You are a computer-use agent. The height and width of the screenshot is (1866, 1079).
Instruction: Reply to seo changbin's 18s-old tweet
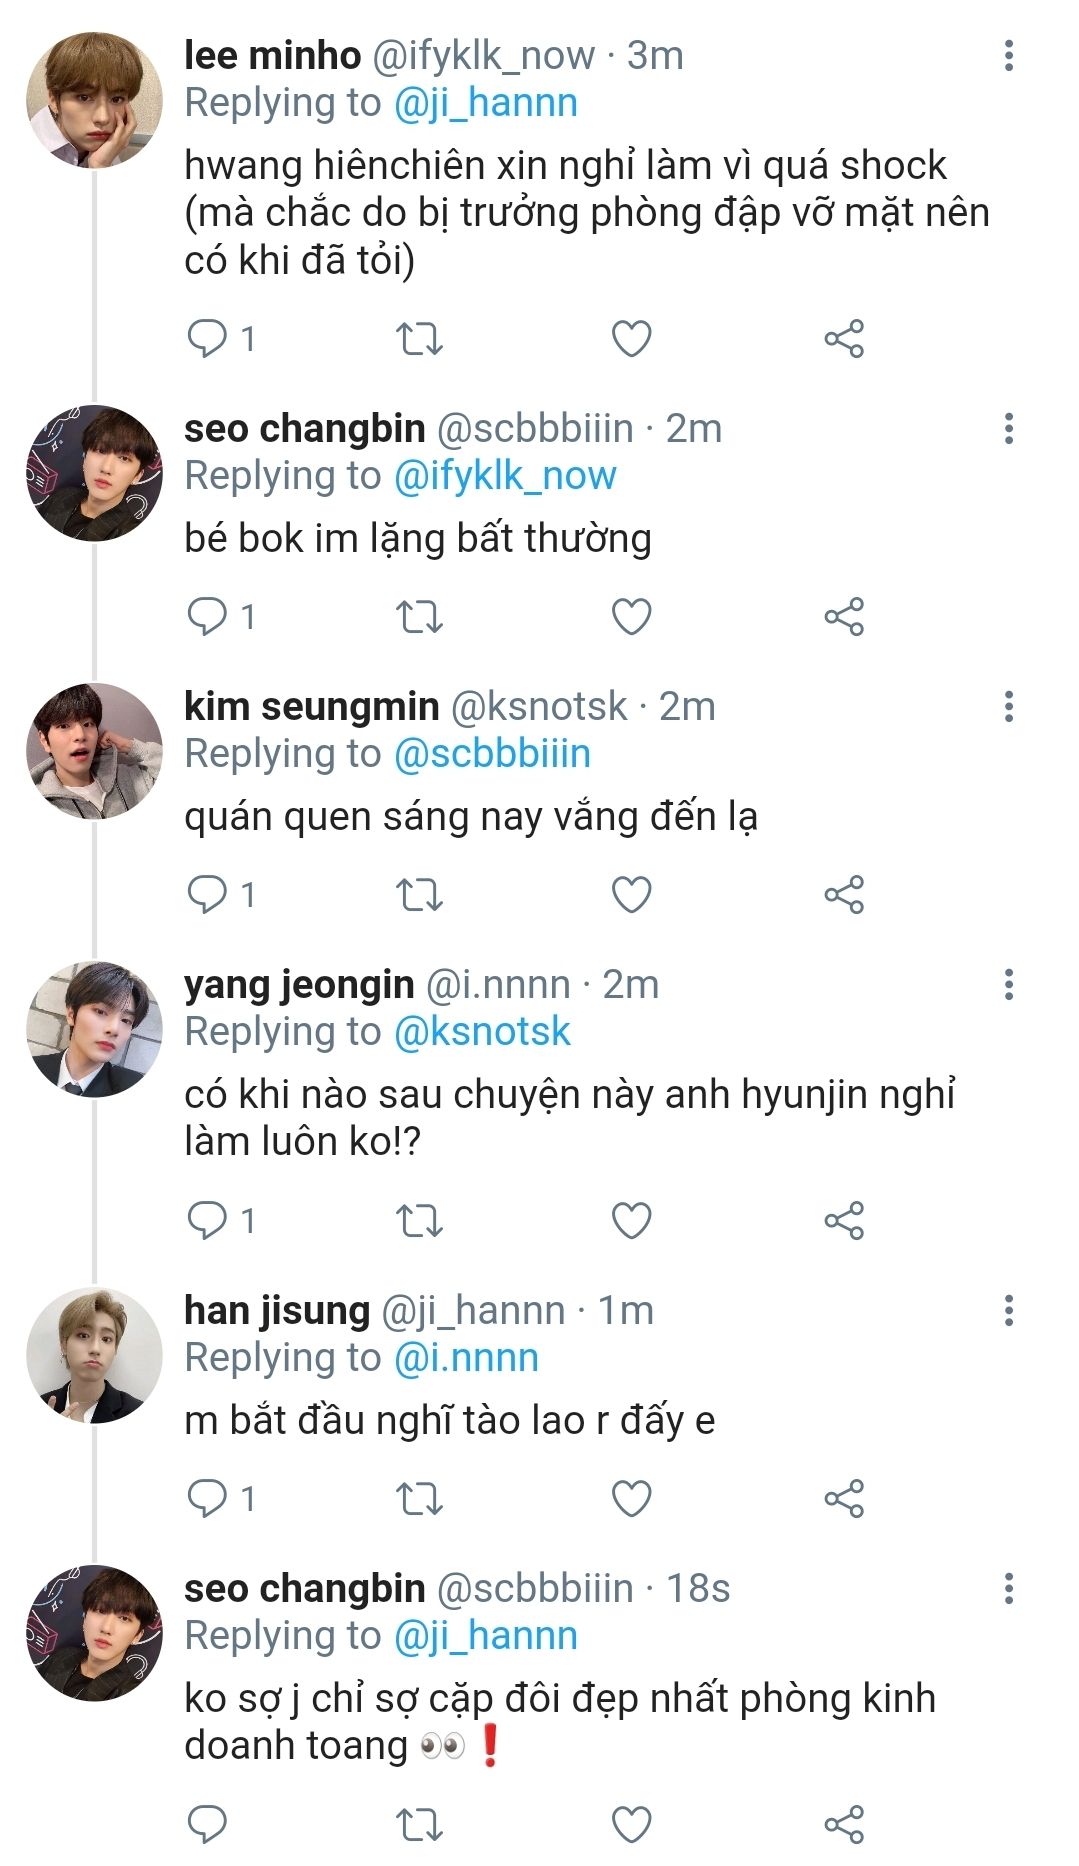[x=207, y=1825]
